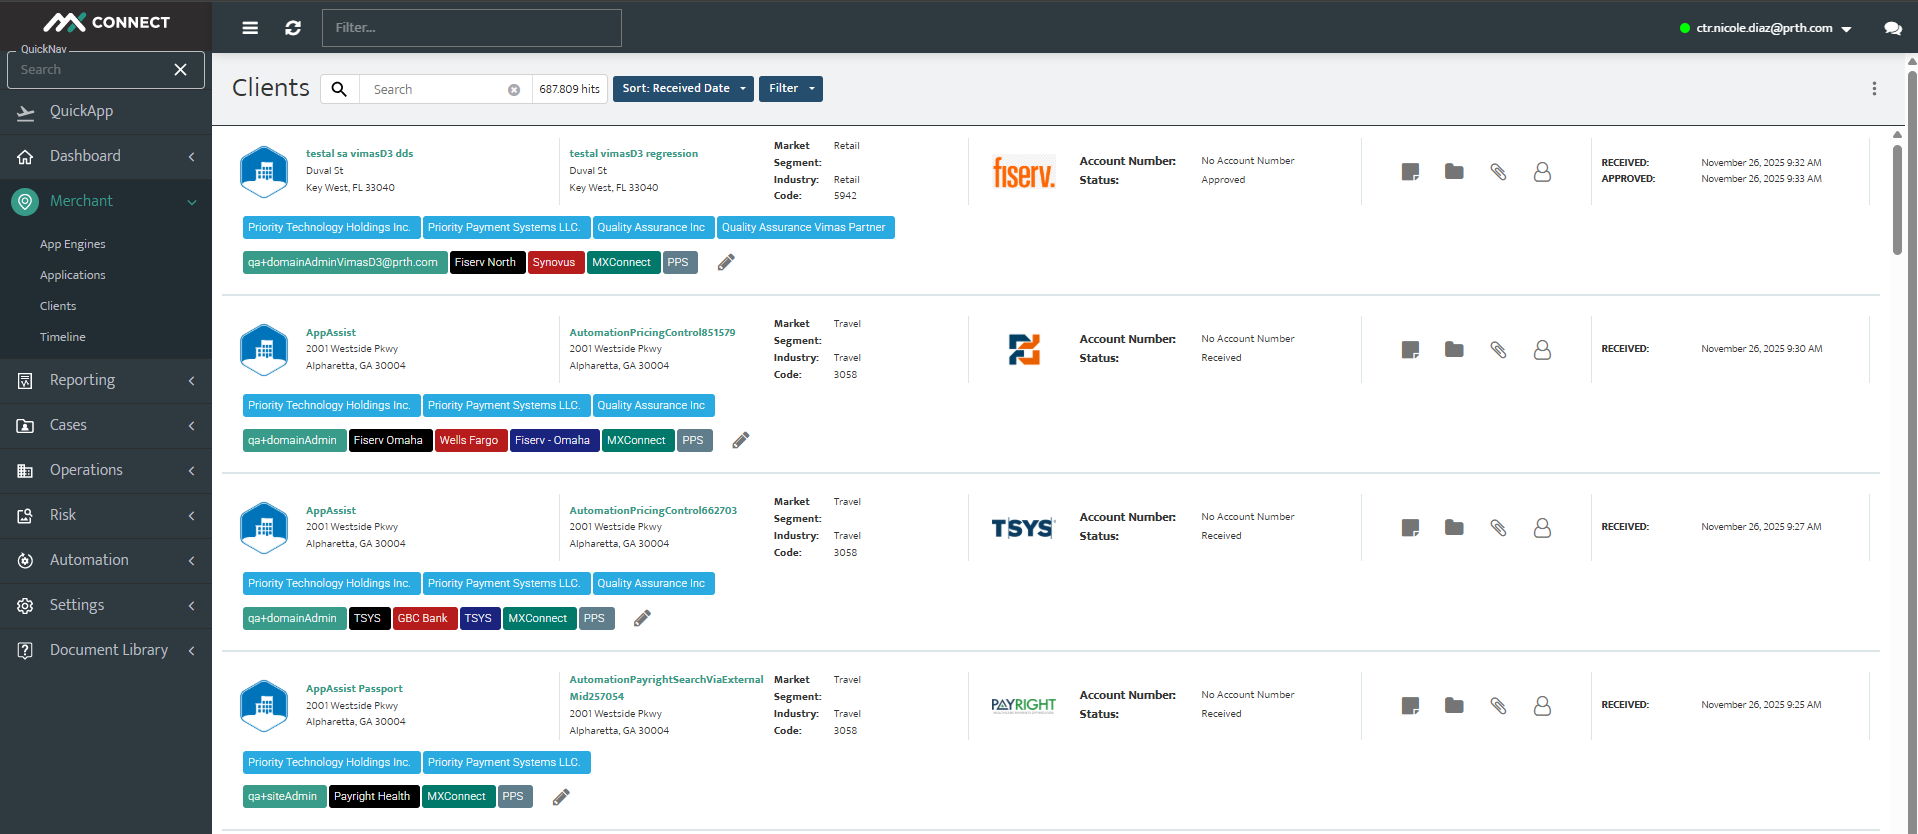Image resolution: width=1918 pixels, height=834 pixels.
Task: Open user icon for testal vimasD3 row
Action: point(1542,172)
